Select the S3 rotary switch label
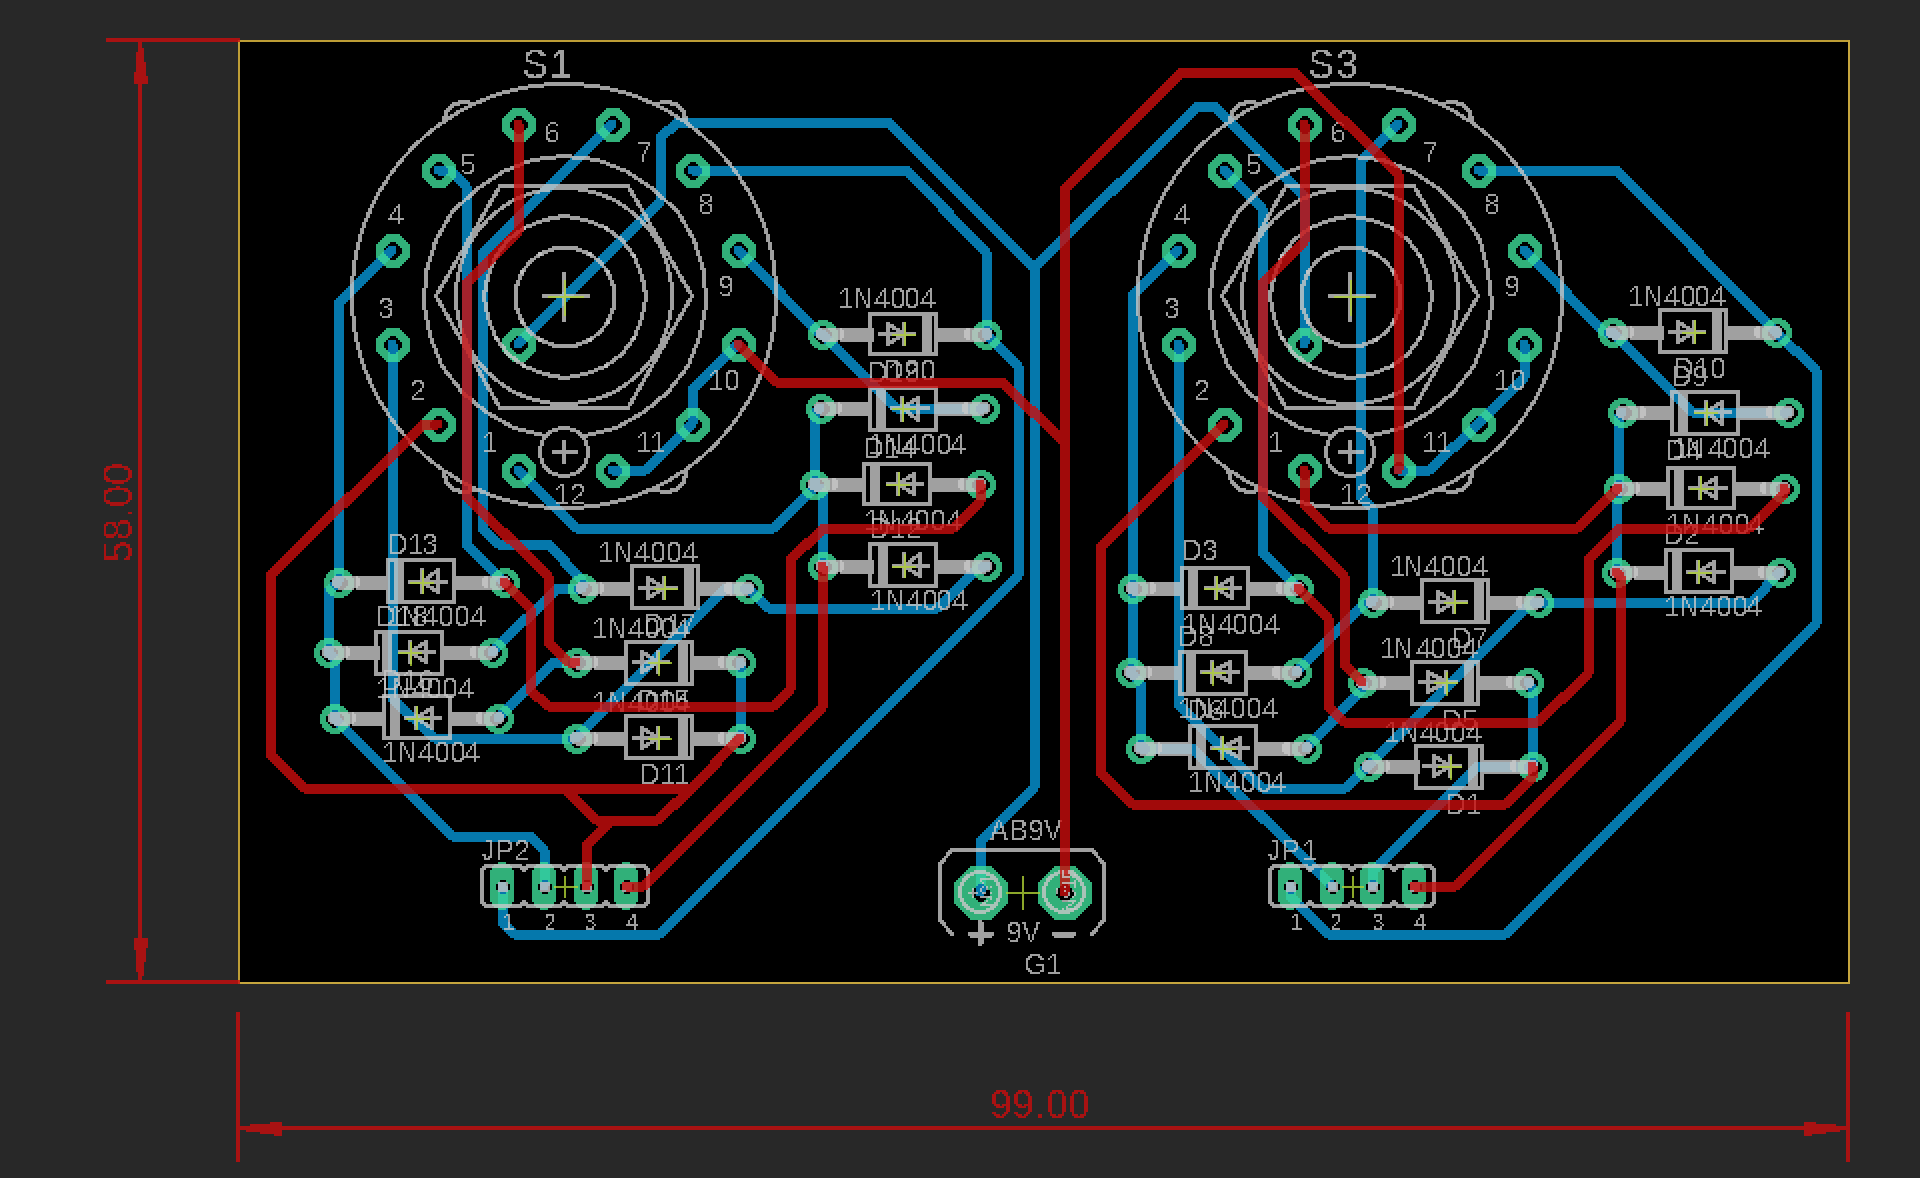The width and height of the screenshot is (1920, 1178). tap(1333, 65)
